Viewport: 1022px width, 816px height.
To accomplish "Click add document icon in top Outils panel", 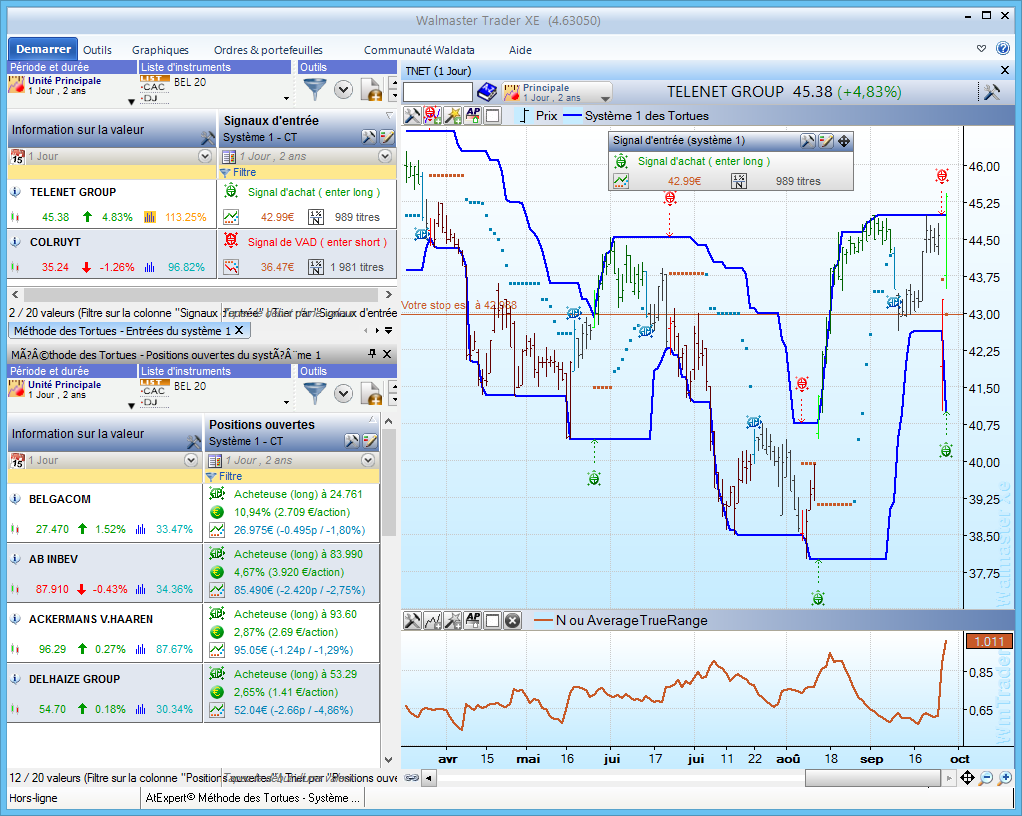I will (371, 90).
